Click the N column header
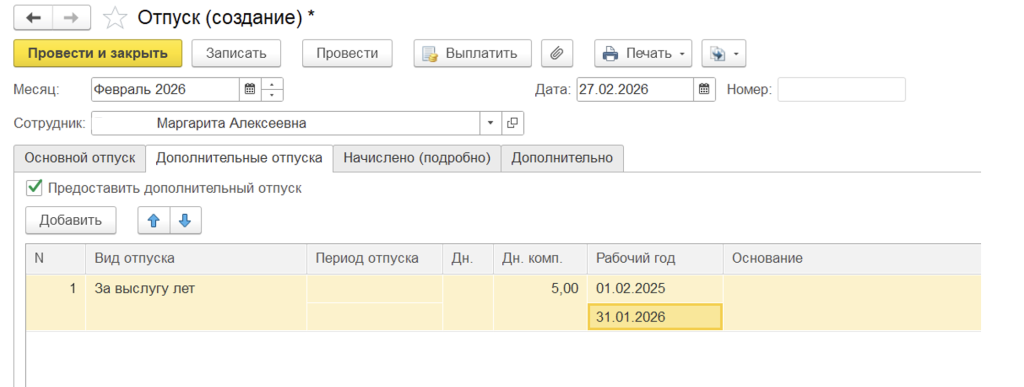The height and width of the screenshot is (387, 1024). pos(56,258)
